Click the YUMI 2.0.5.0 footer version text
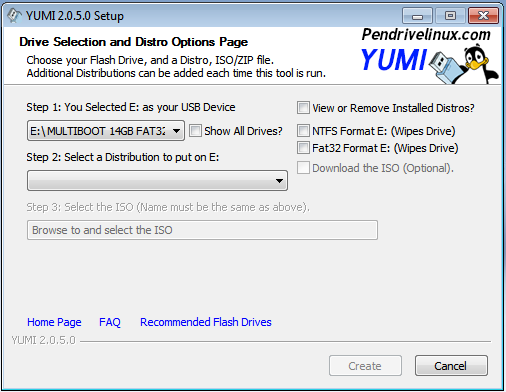Viewport: 506px width, 392px height. pos(44,340)
